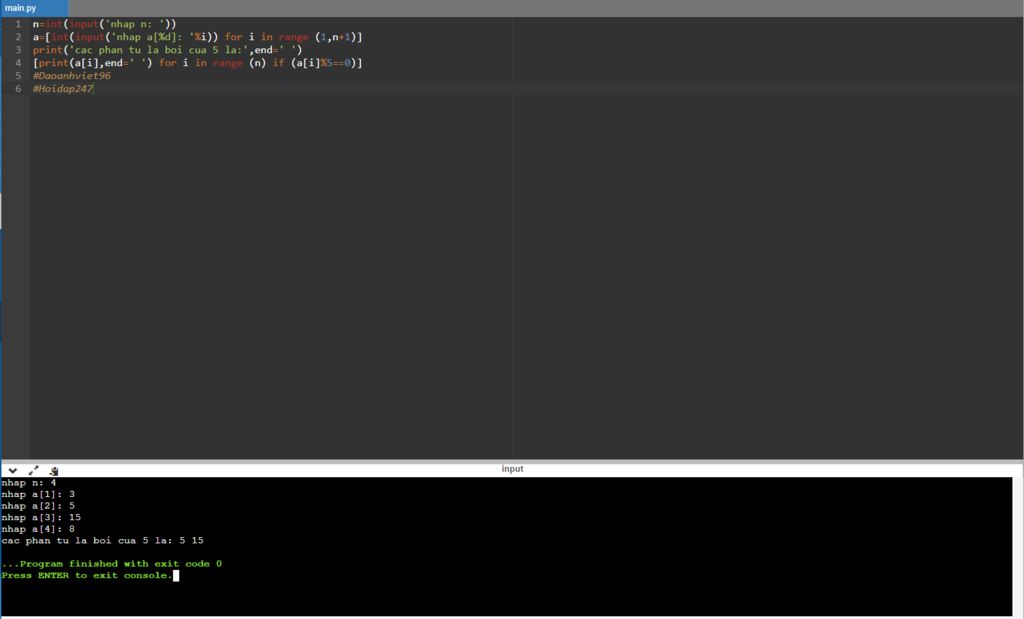Click the console line 'nhap a[4]: 8'
Viewport: 1024px width, 619px height.
pyautogui.click(x=38, y=529)
